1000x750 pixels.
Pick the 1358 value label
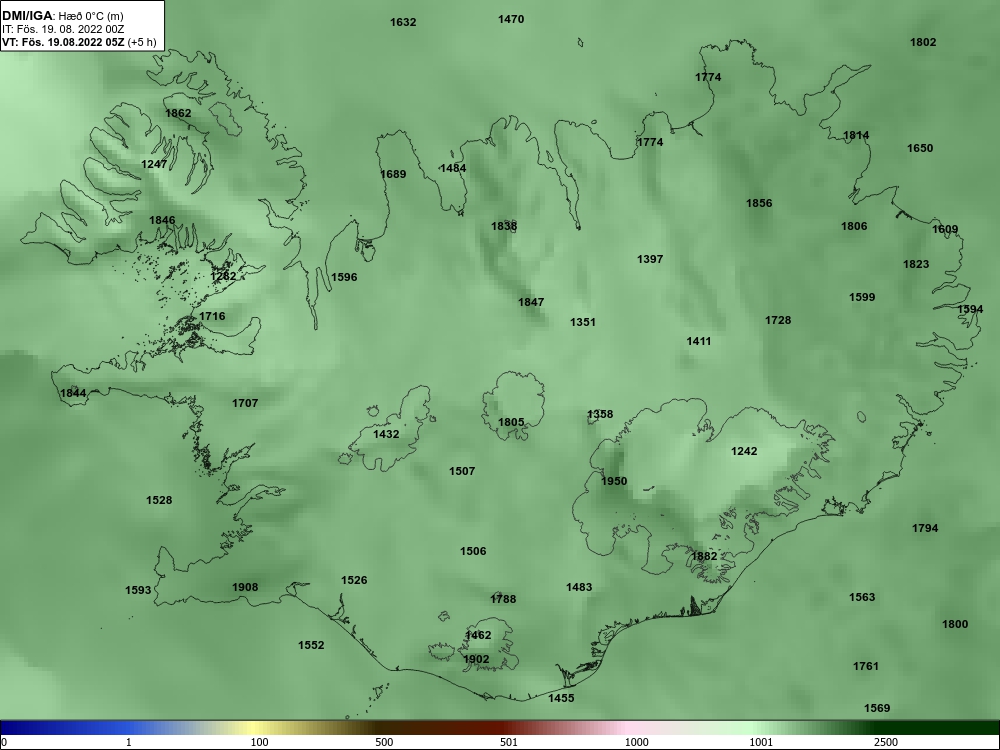pos(599,415)
